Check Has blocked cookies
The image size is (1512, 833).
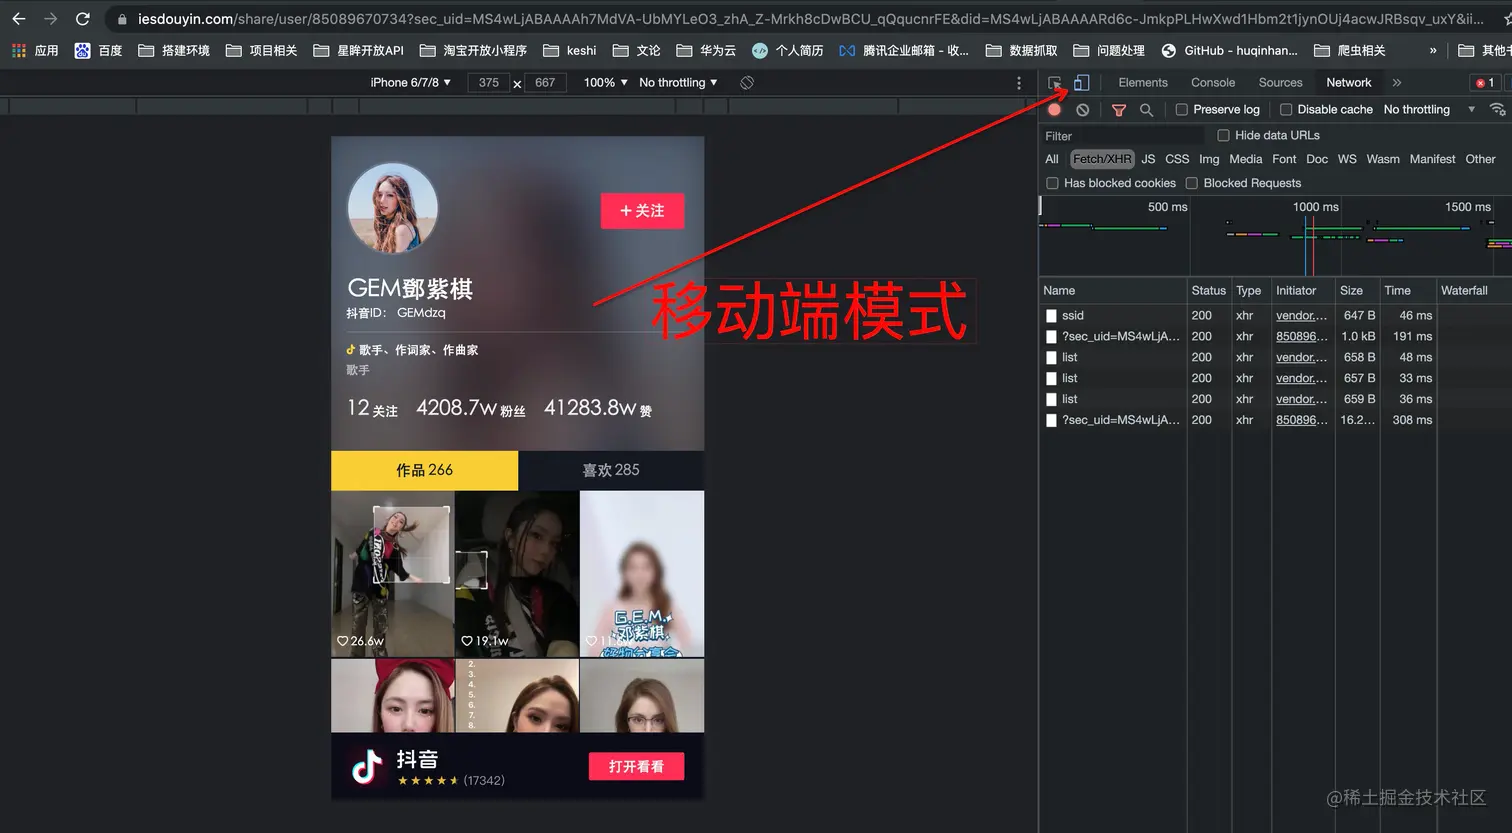pos(1052,183)
